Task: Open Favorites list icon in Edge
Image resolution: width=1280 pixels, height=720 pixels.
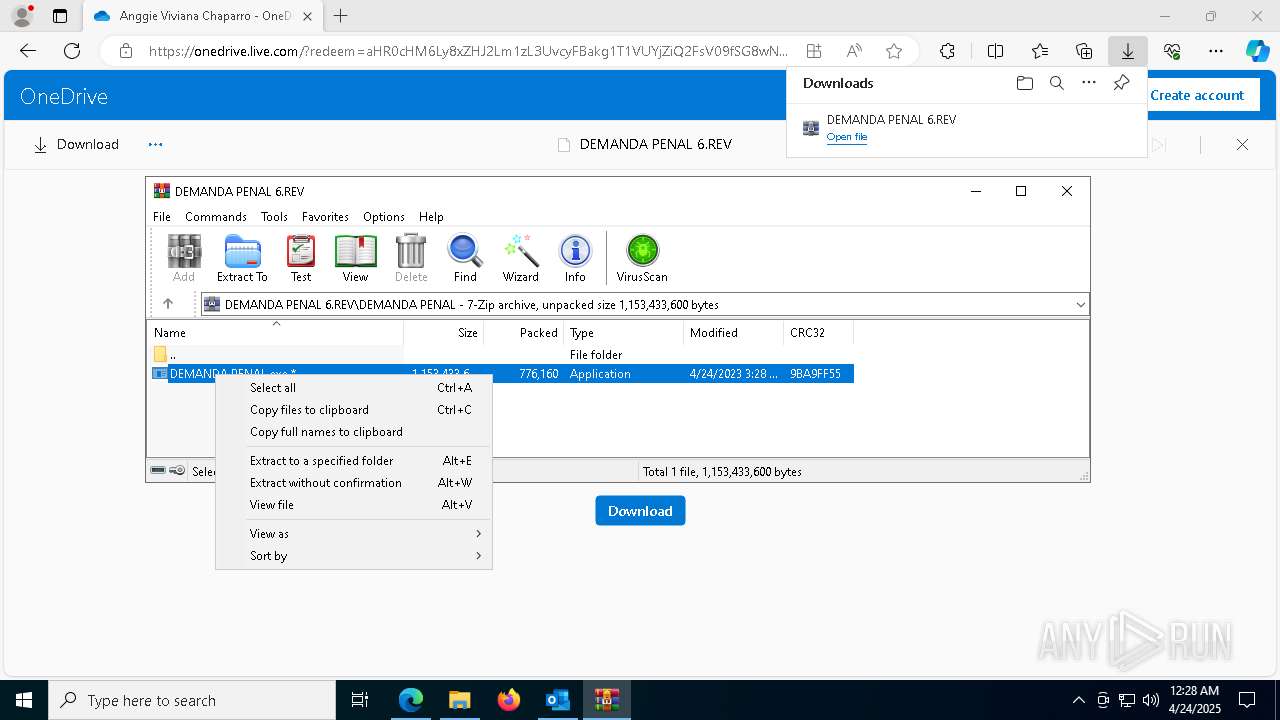Action: tap(1040, 51)
